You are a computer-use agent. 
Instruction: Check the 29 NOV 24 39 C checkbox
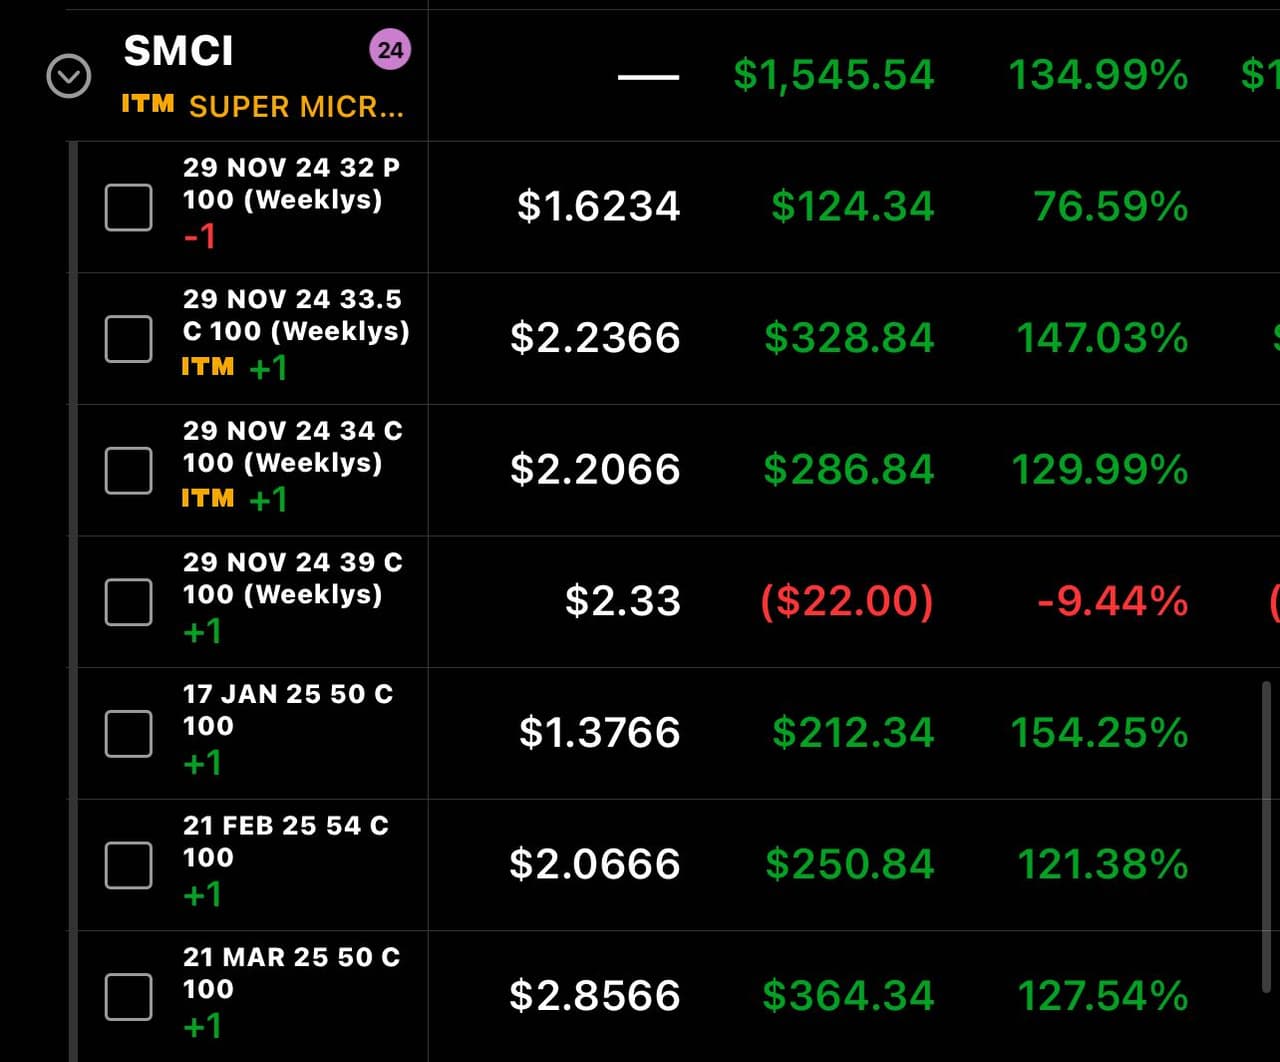tap(129, 602)
